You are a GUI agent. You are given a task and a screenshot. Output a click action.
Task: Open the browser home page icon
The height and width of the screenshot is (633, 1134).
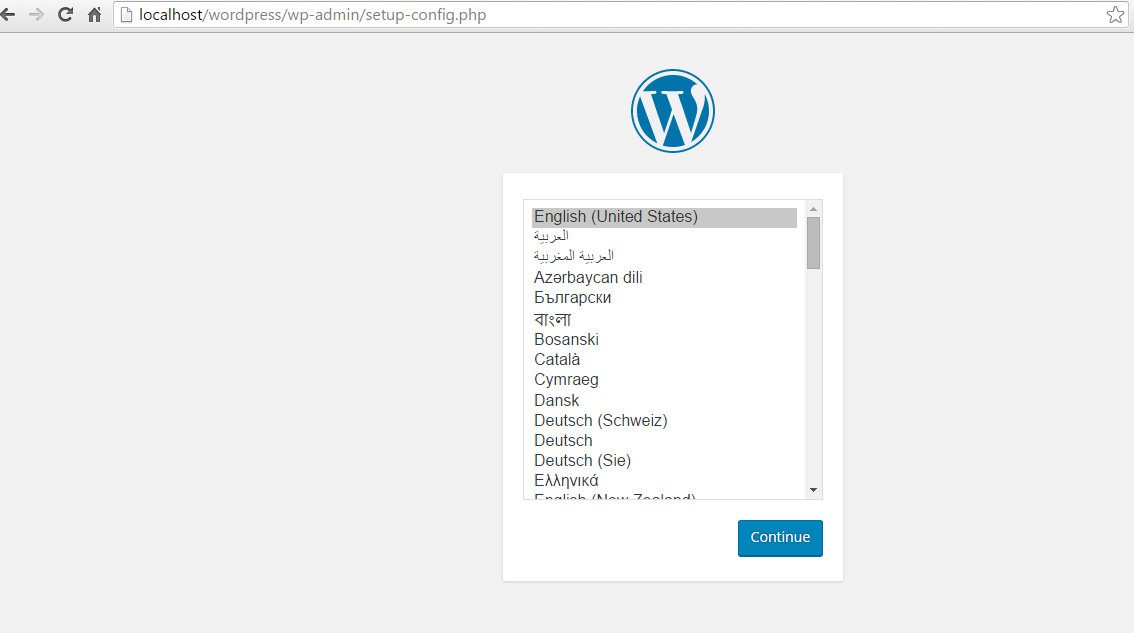(94, 14)
